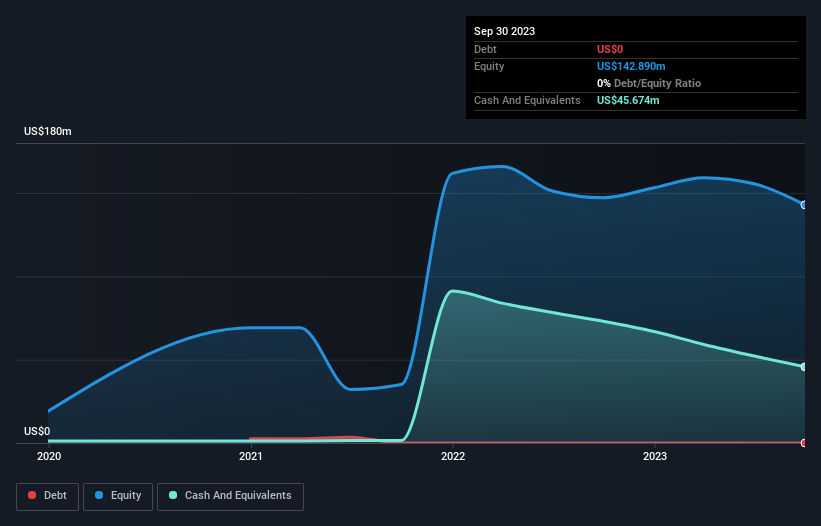The image size is (821, 526).
Task: Toggle the Equity legend button
Action: [x=118, y=496]
